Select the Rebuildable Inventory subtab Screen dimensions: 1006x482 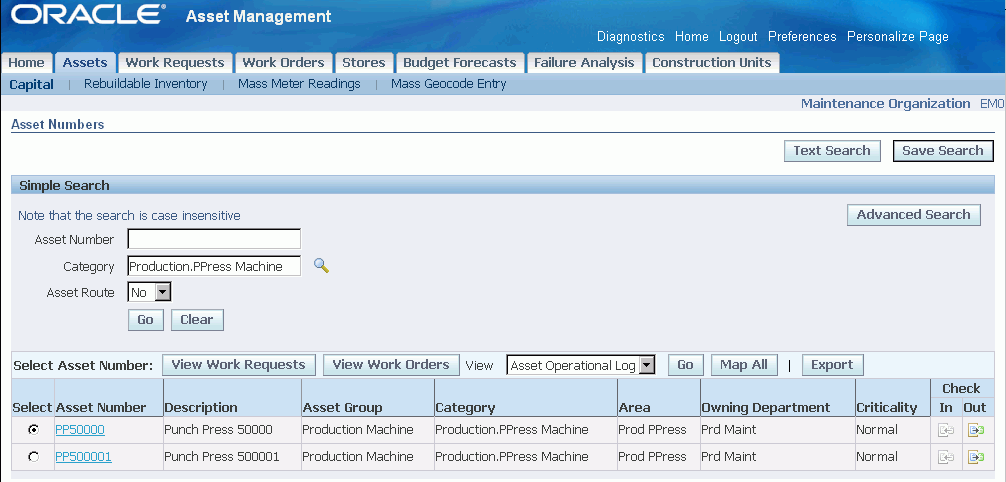click(146, 84)
